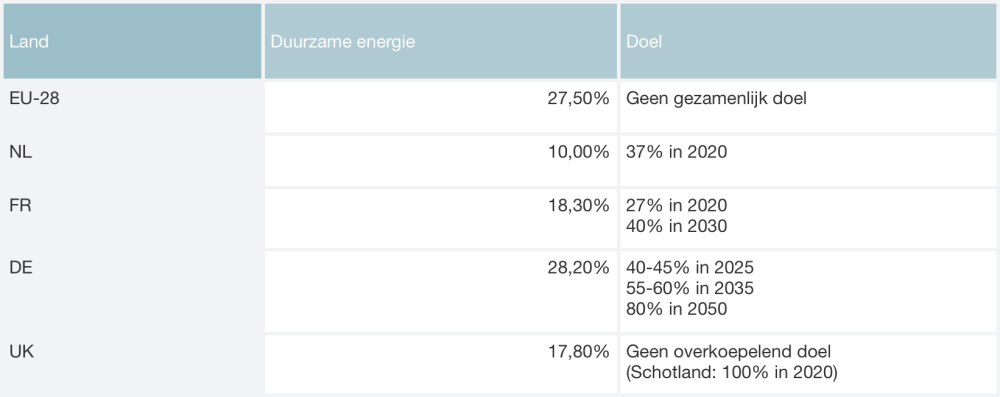Select the 80% in 2050 text
1000x397 pixels.
(677, 309)
